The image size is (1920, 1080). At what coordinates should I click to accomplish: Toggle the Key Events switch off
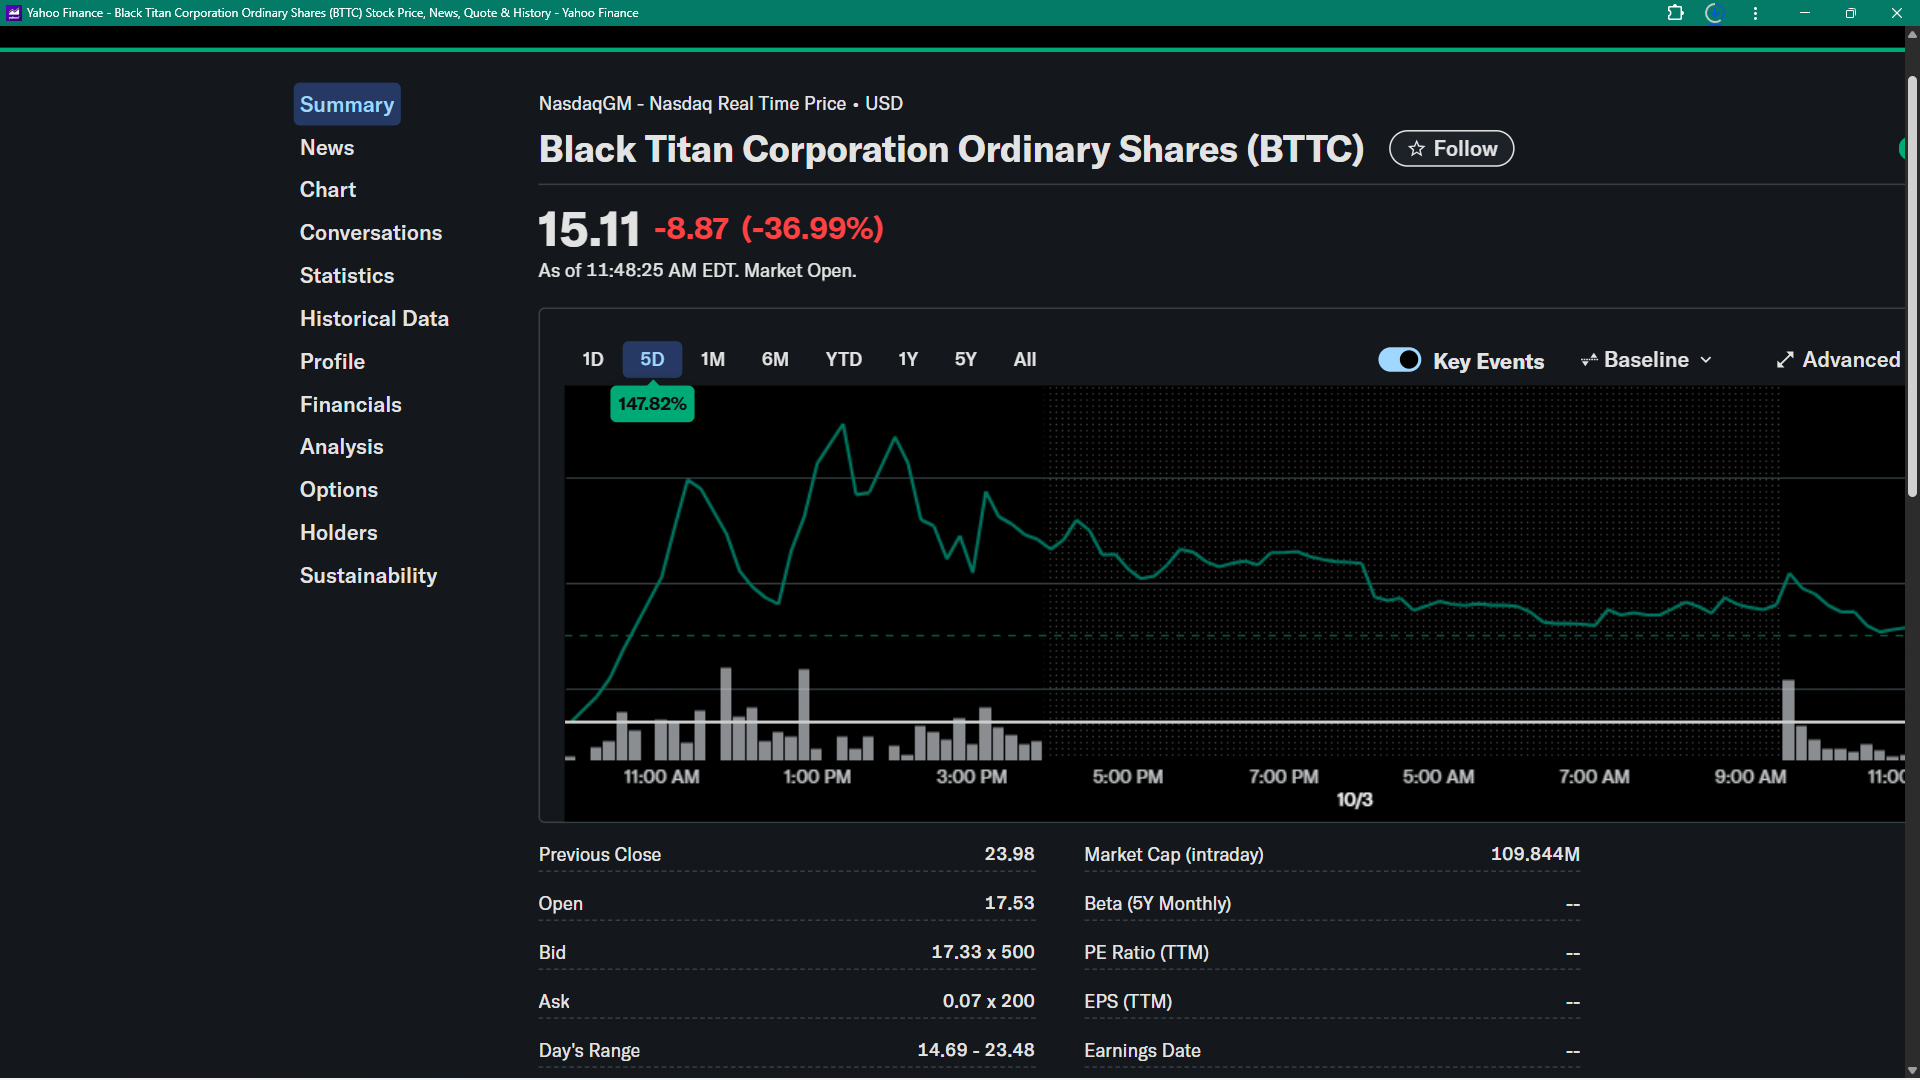[x=1399, y=360]
